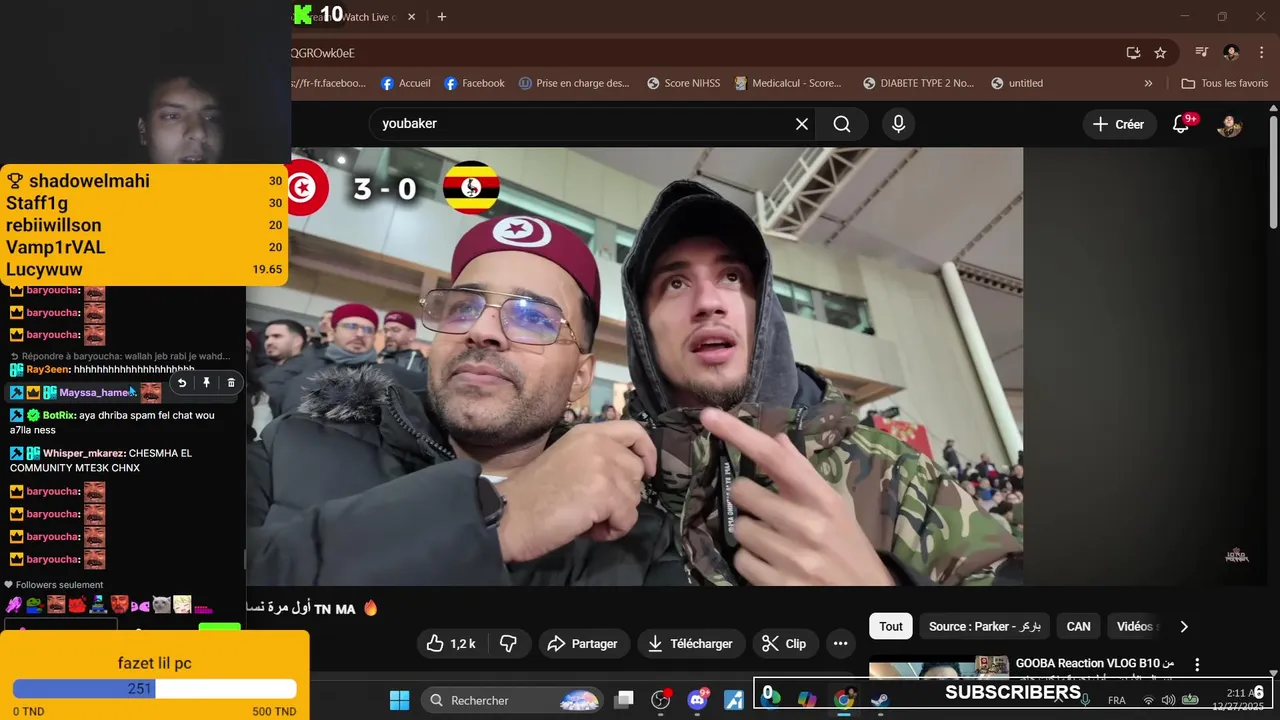This screenshot has width=1280, height=720.
Task: Open the Accueil Facebook bookmark
Action: click(406, 83)
